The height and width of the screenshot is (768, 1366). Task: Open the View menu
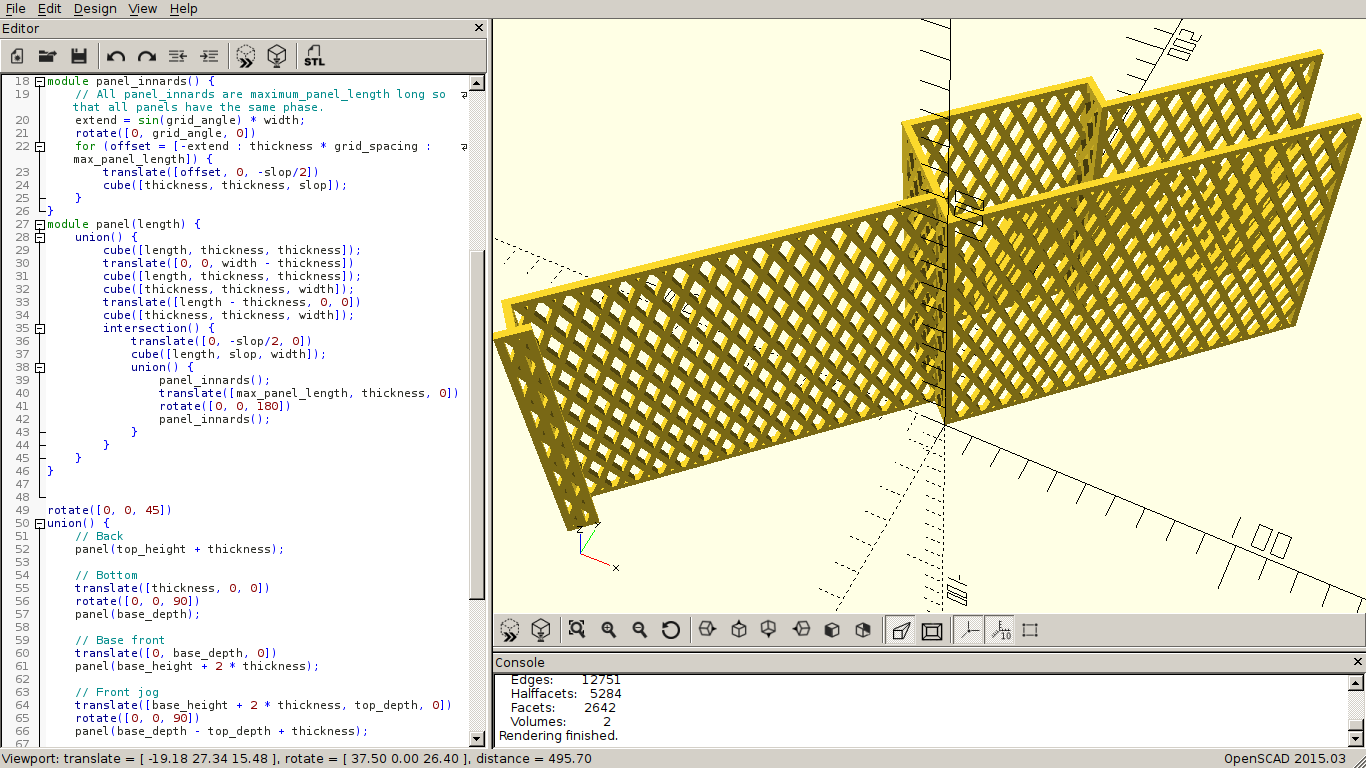(x=143, y=8)
